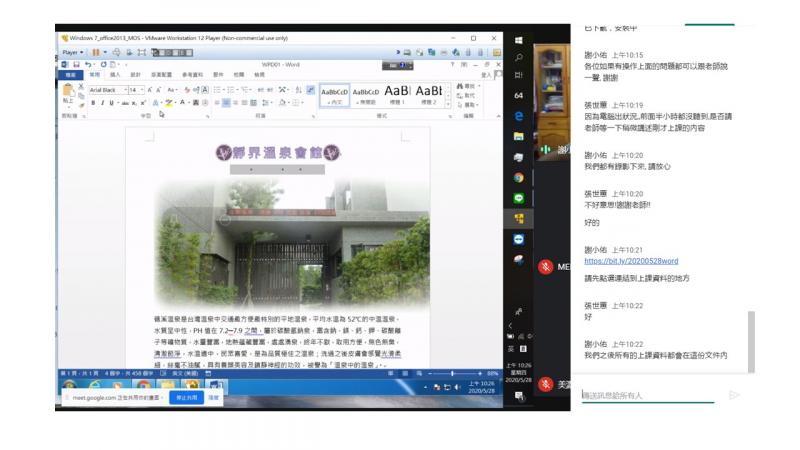Viewport: 800px width, 450px height.
Task: Click the VMware pause button icon
Action: [95, 53]
